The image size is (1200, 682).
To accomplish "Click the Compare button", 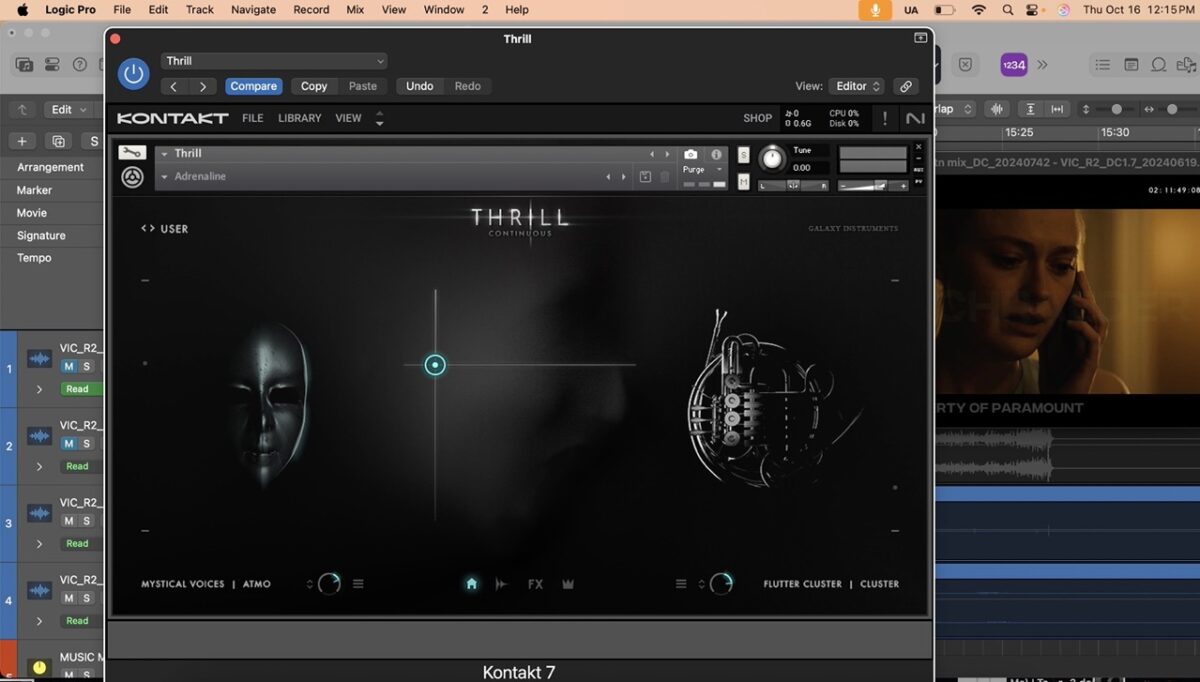I will coord(253,86).
